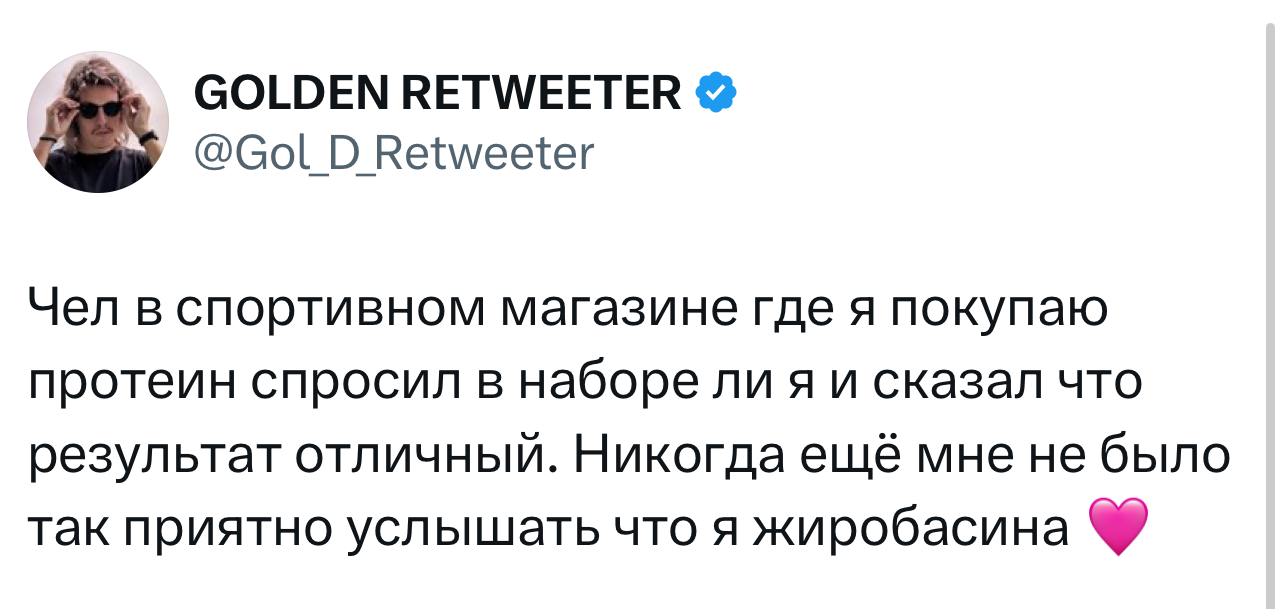Image resolution: width=1284 pixels, height=609 pixels.
Task: Click the blue verified checkmark badge
Action: (715, 93)
